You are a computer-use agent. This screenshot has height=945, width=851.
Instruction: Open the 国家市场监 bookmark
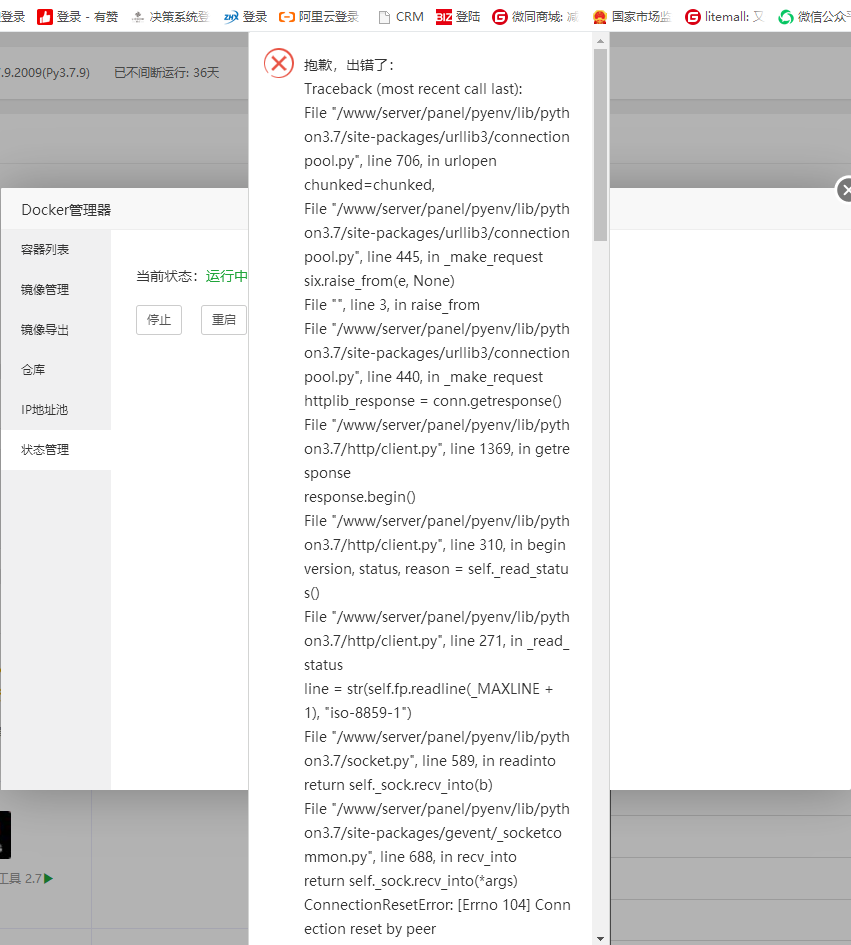pyautogui.click(x=632, y=17)
